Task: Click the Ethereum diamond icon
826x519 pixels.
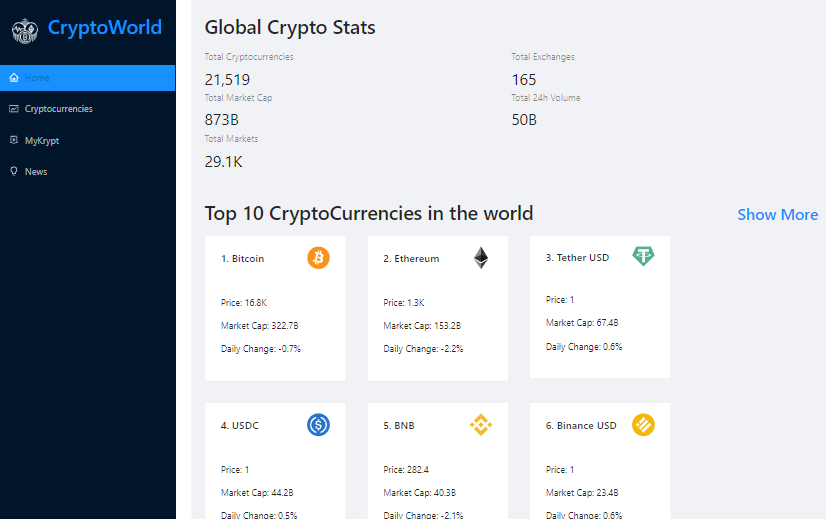Action: pos(481,258)
